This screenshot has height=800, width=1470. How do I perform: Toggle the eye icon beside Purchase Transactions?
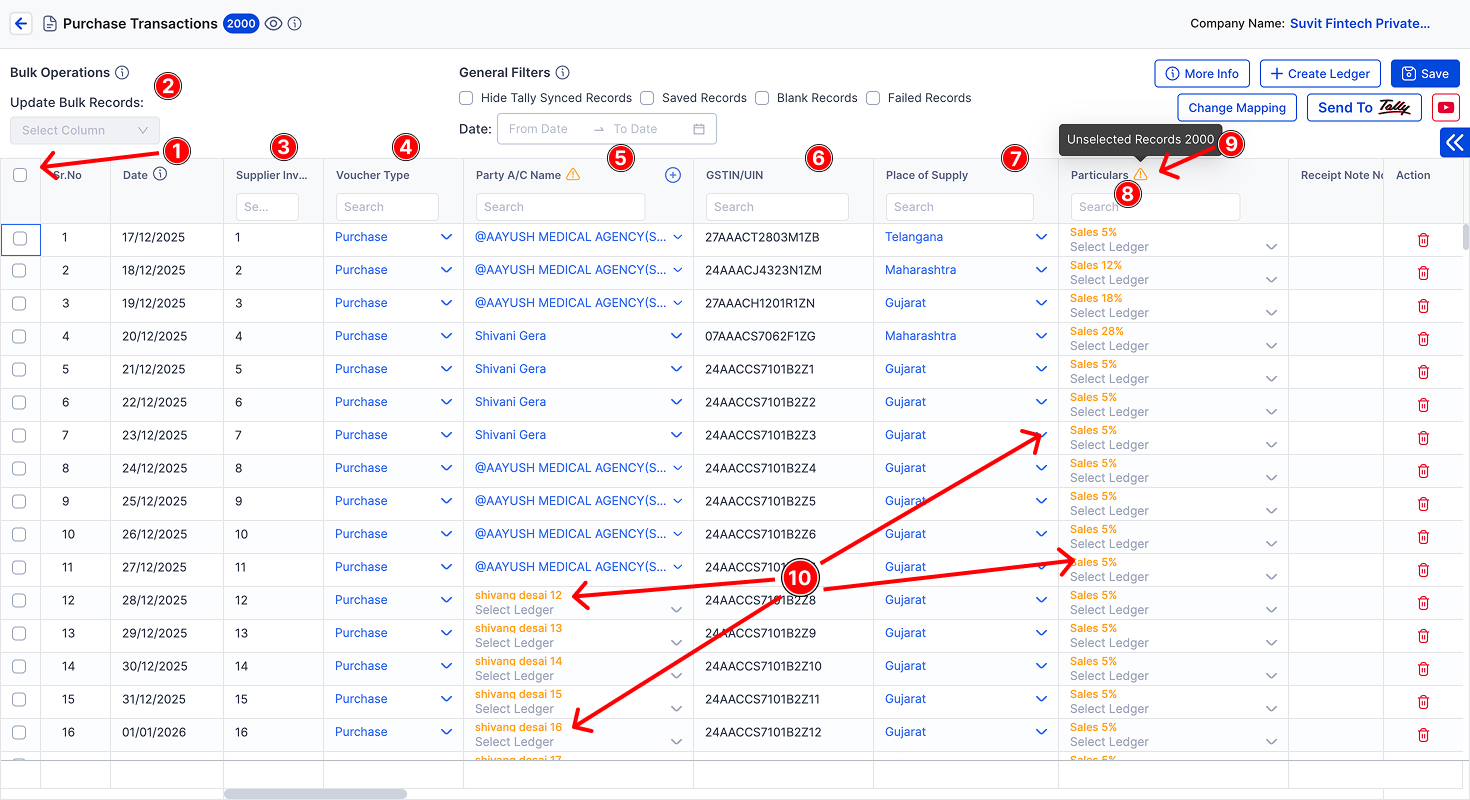tap(273, 23)
